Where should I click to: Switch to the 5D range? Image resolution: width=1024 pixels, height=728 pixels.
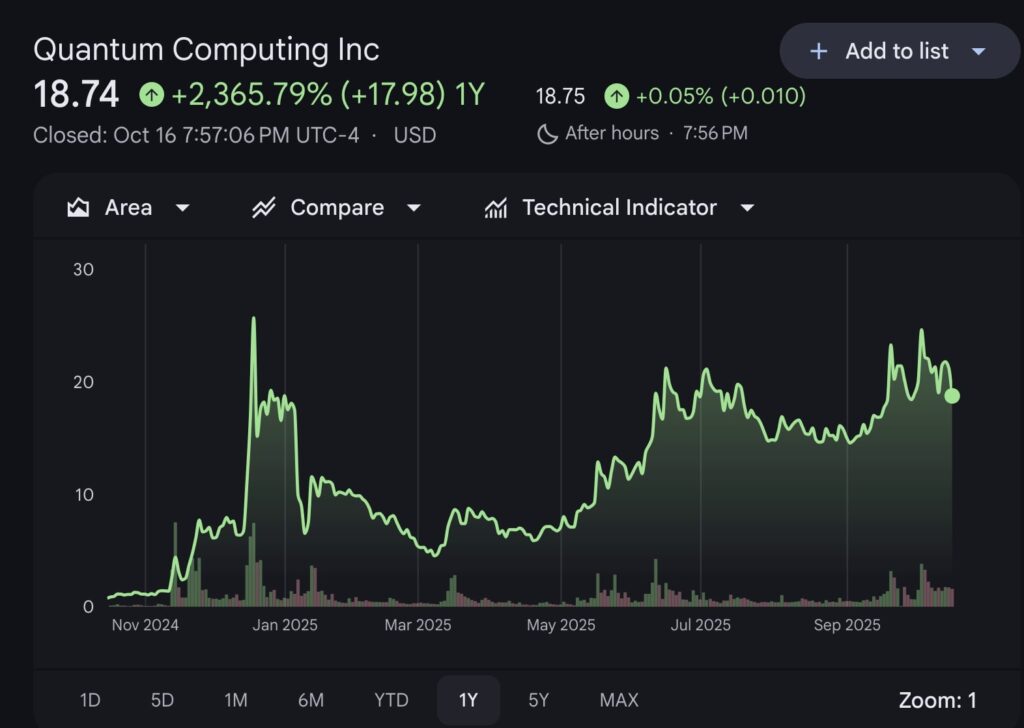tap(162, 700)
